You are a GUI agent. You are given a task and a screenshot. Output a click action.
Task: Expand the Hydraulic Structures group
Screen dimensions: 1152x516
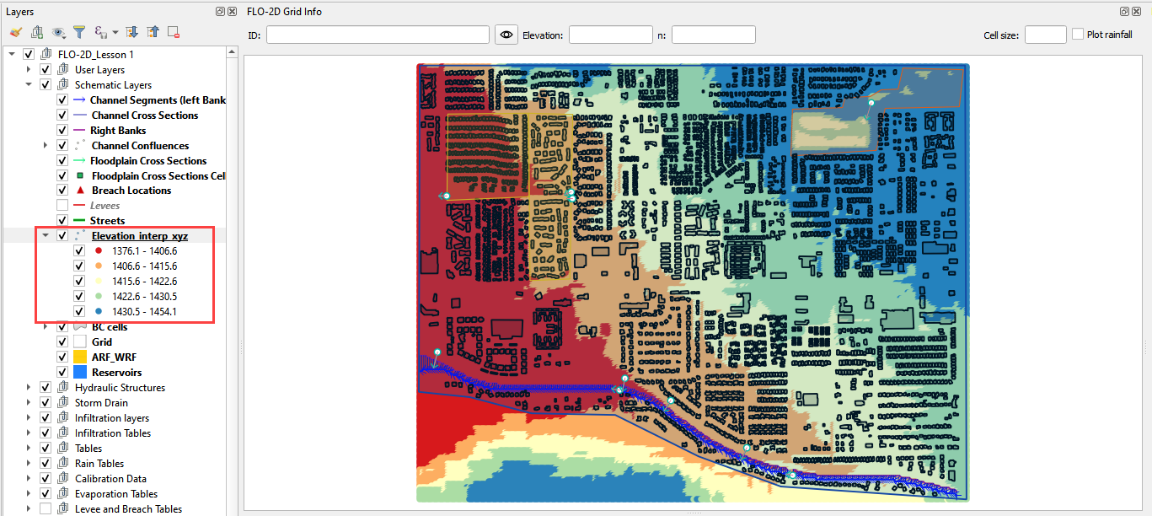[x=29, y=388]
